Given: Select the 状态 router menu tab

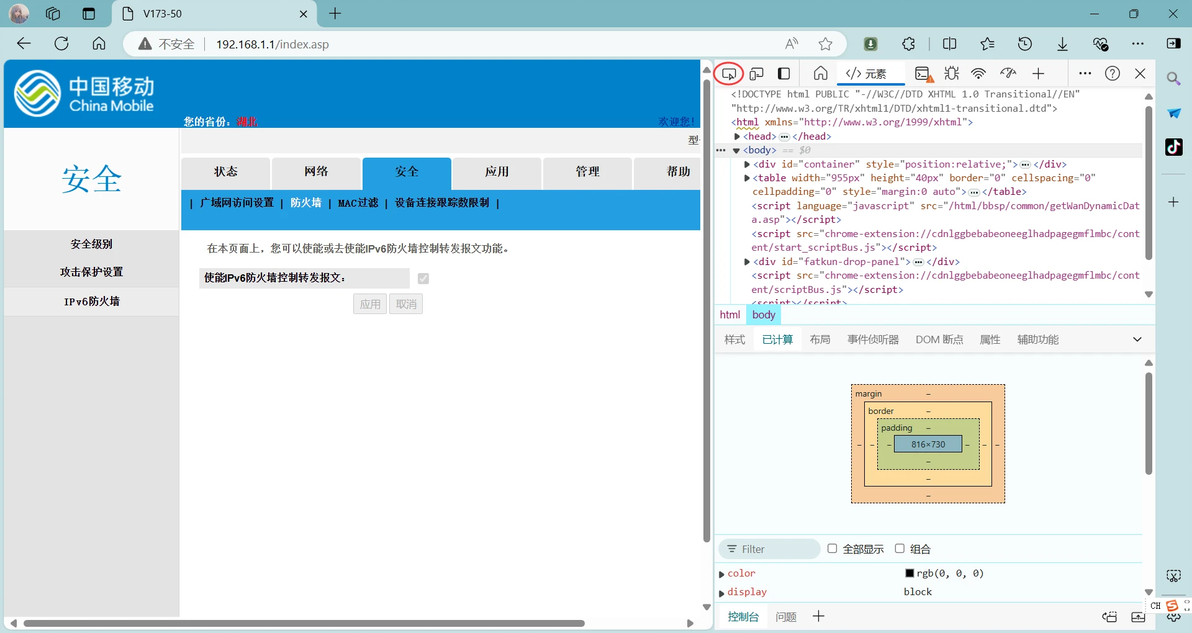Looking at the screenshot, I should coord(226,172).
